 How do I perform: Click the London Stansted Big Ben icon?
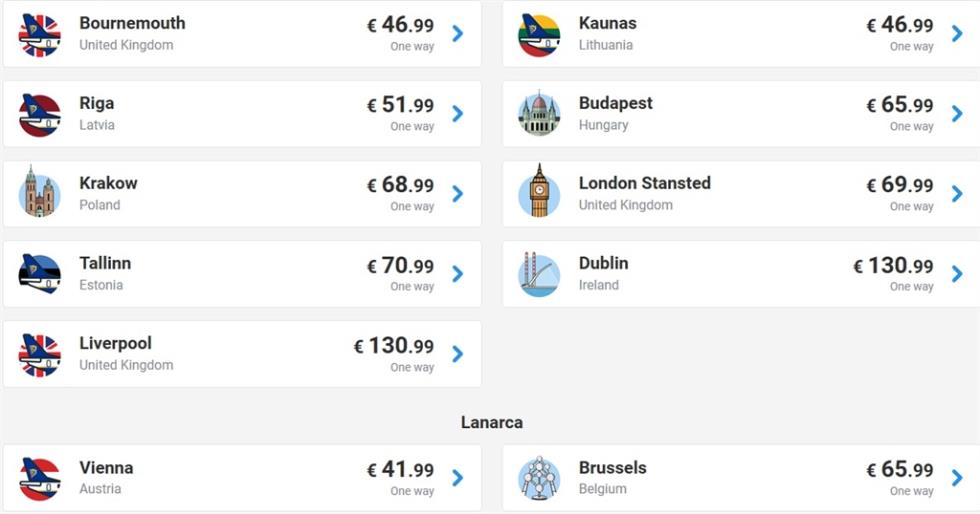tap(539, 191)
